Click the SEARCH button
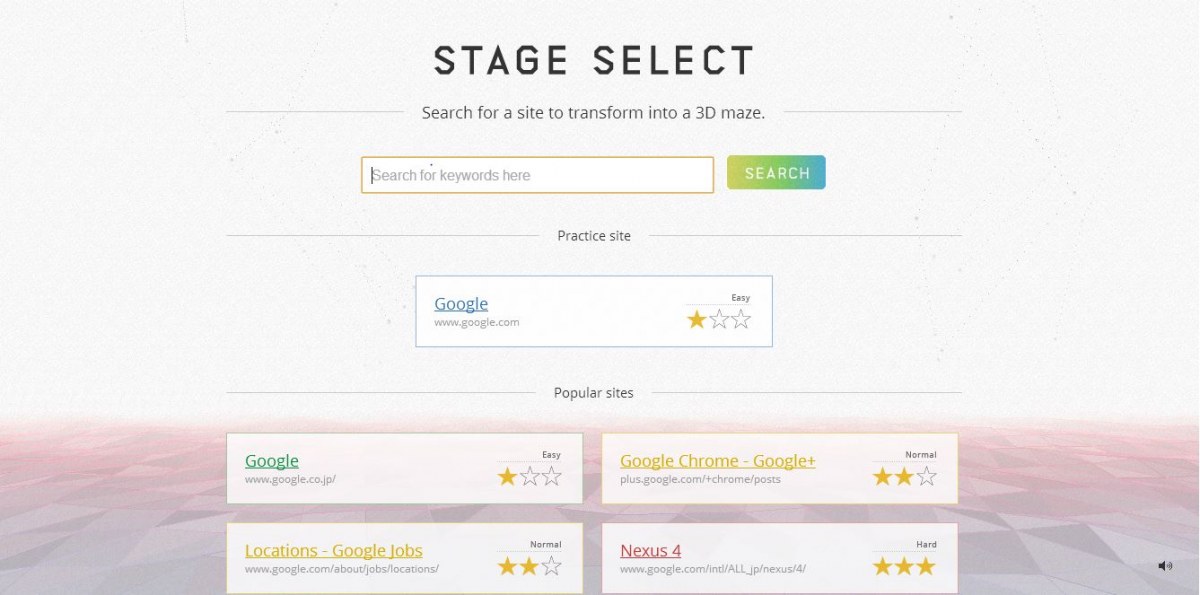1200x595 pixels. (x=776, y=173)
